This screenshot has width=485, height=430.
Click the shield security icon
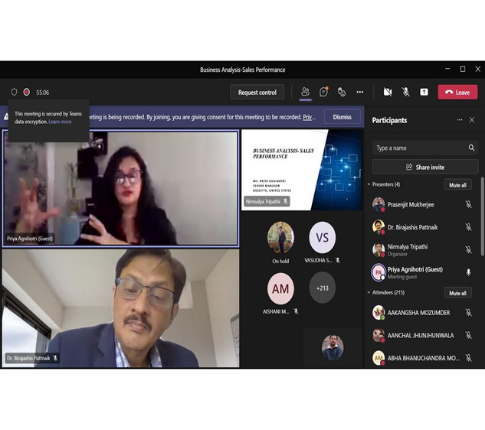[14, 92]
